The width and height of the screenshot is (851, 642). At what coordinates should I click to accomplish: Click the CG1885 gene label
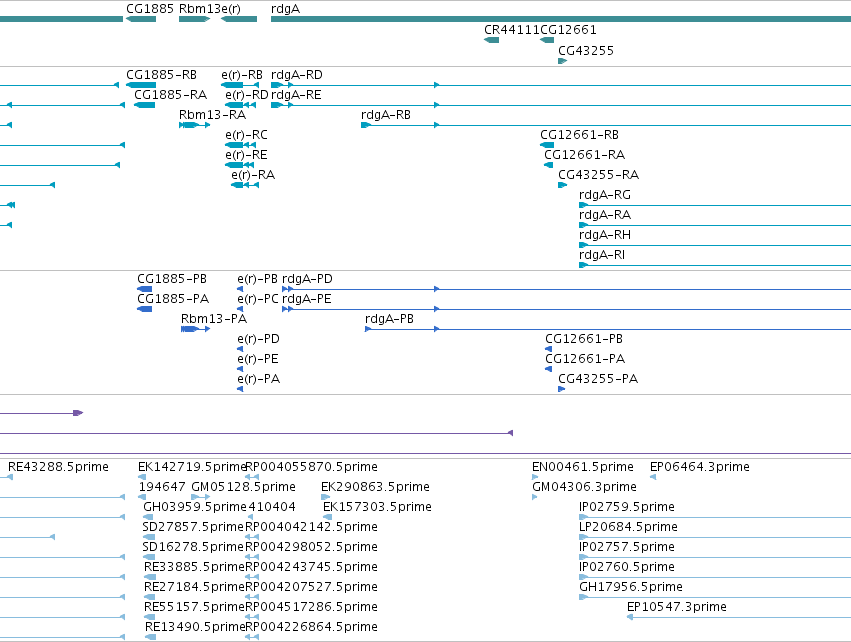click(150, 9)
